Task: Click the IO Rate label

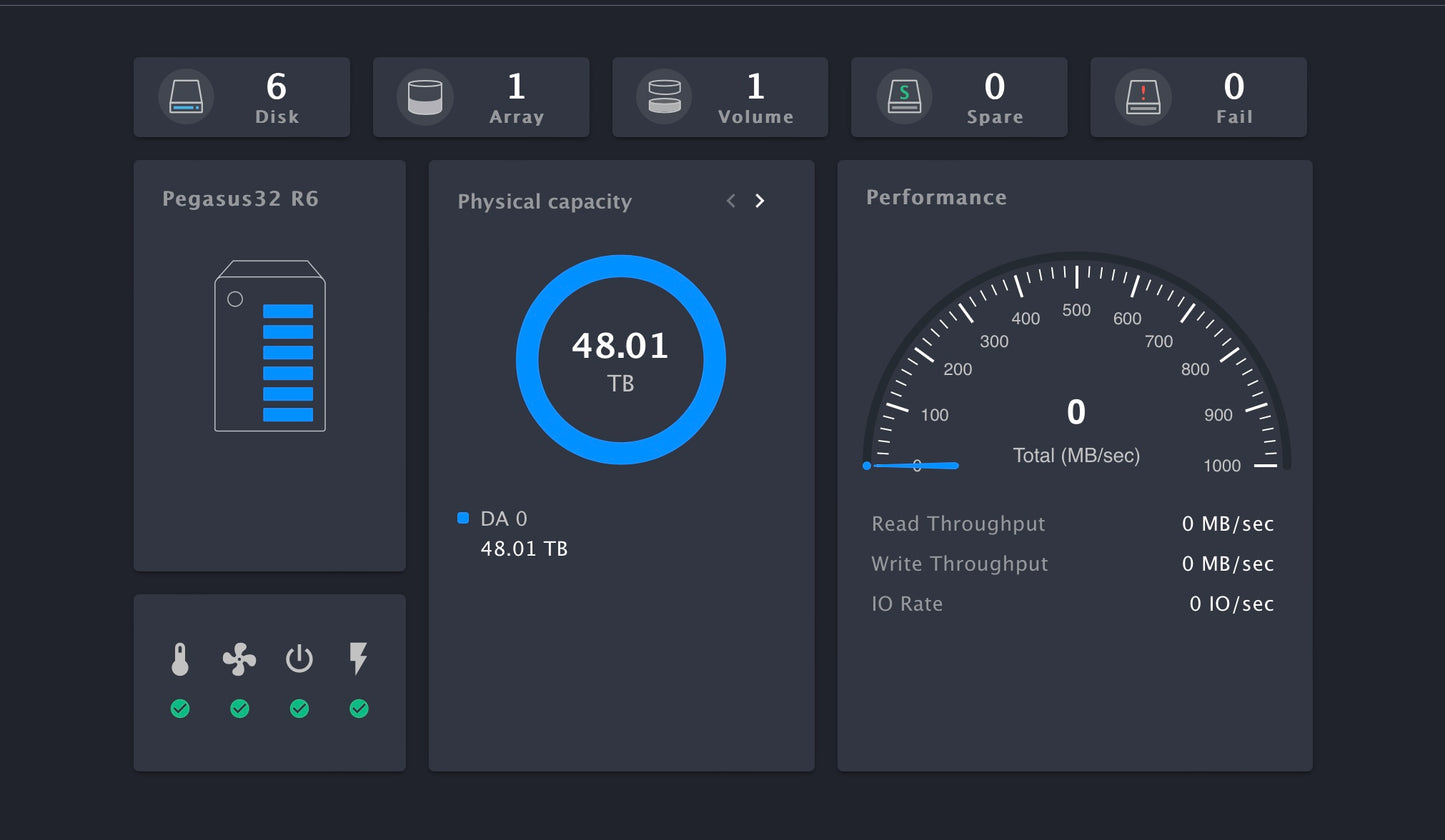Action: [907, 604]
